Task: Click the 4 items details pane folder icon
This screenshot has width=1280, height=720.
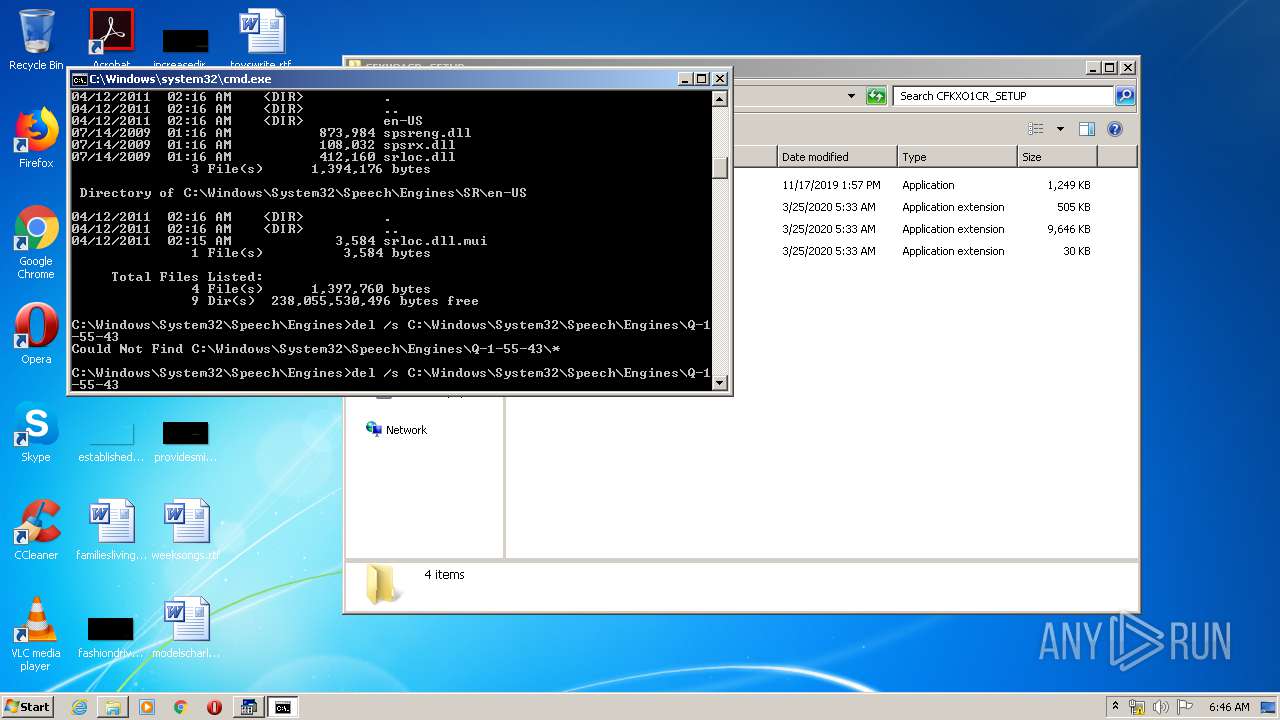Action: pyautogui.click(x=382, y=584)
